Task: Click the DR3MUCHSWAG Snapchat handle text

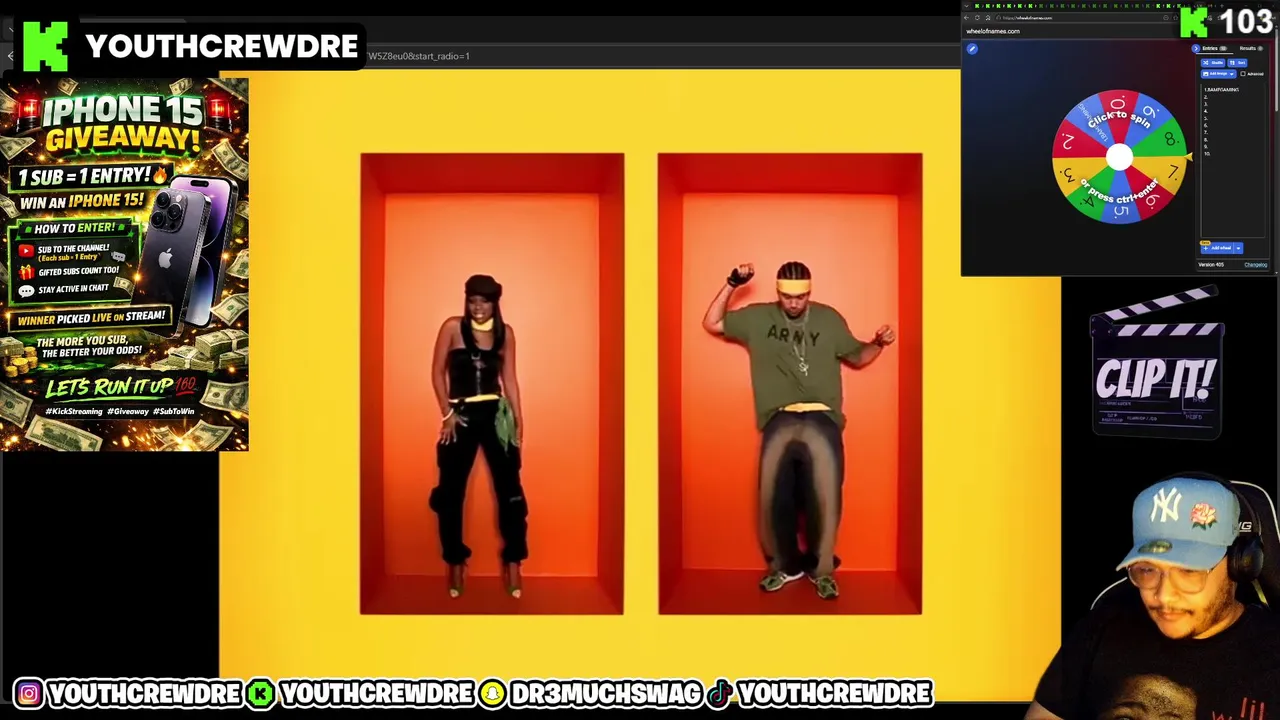Action: (606, 693)
